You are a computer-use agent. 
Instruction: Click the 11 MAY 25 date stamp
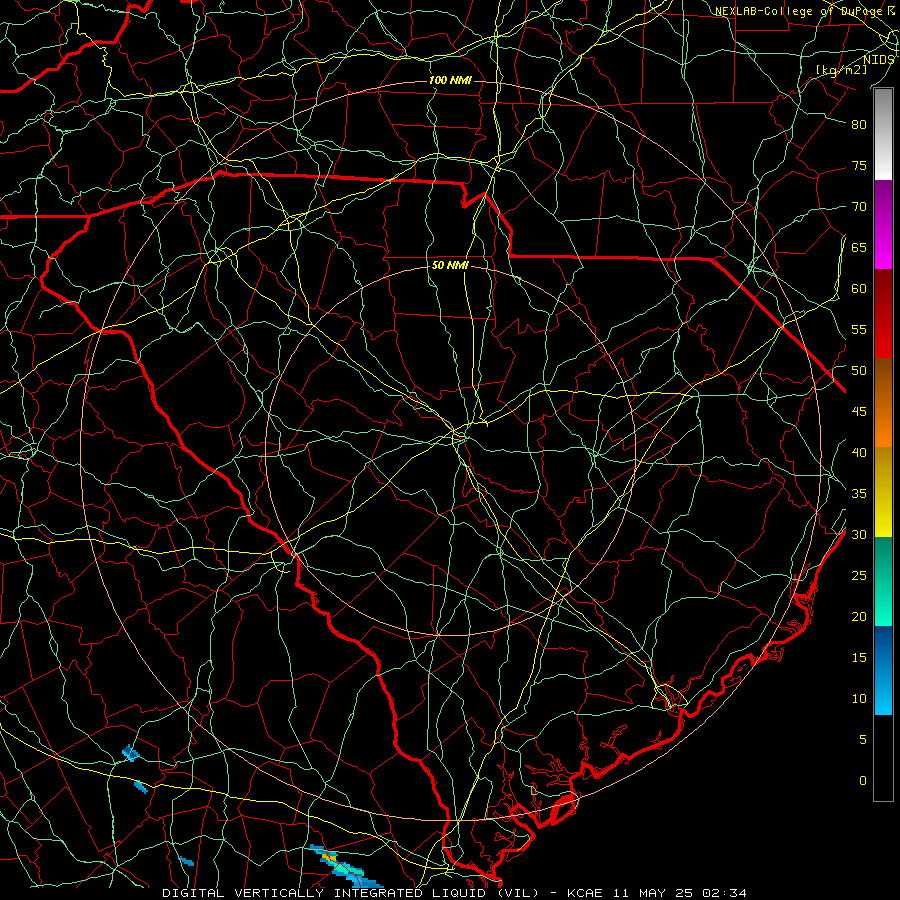pos(653,893)
